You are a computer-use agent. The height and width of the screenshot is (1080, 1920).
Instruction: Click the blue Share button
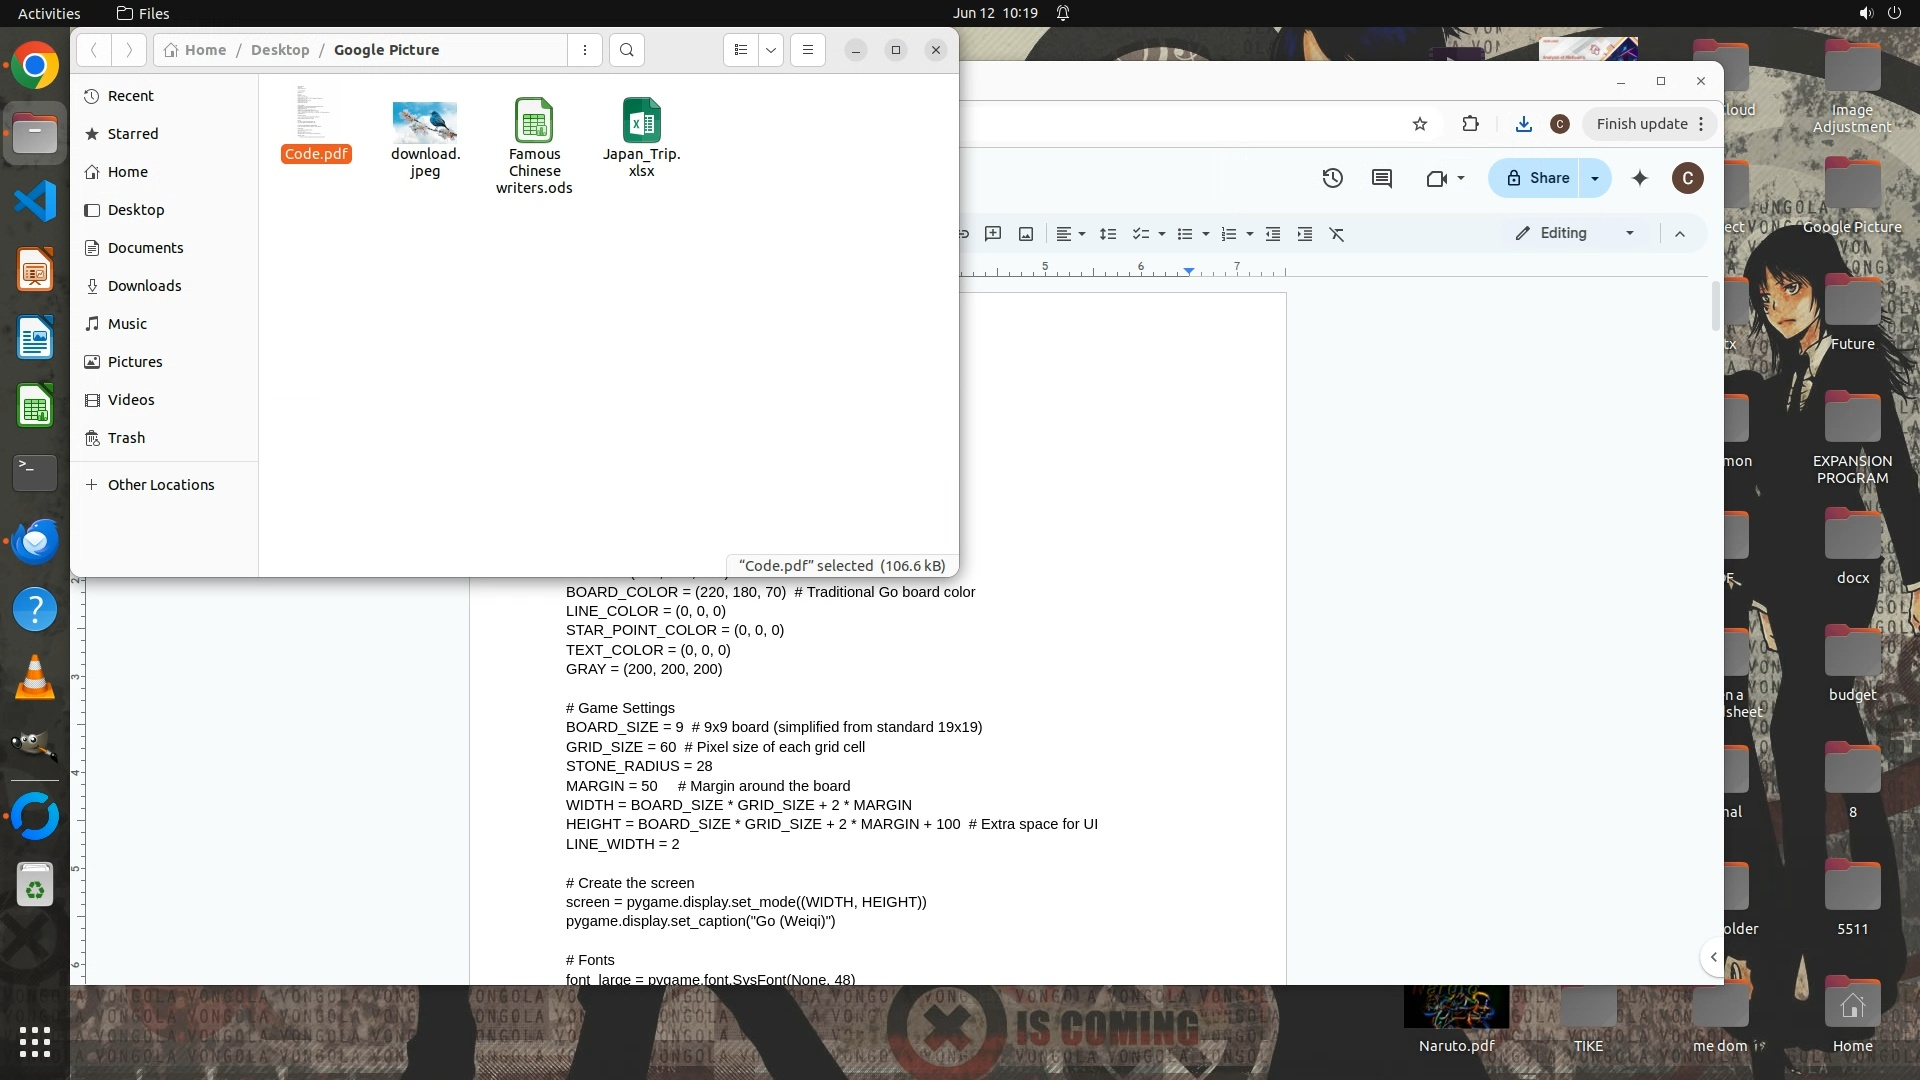tap(1538, 178)
